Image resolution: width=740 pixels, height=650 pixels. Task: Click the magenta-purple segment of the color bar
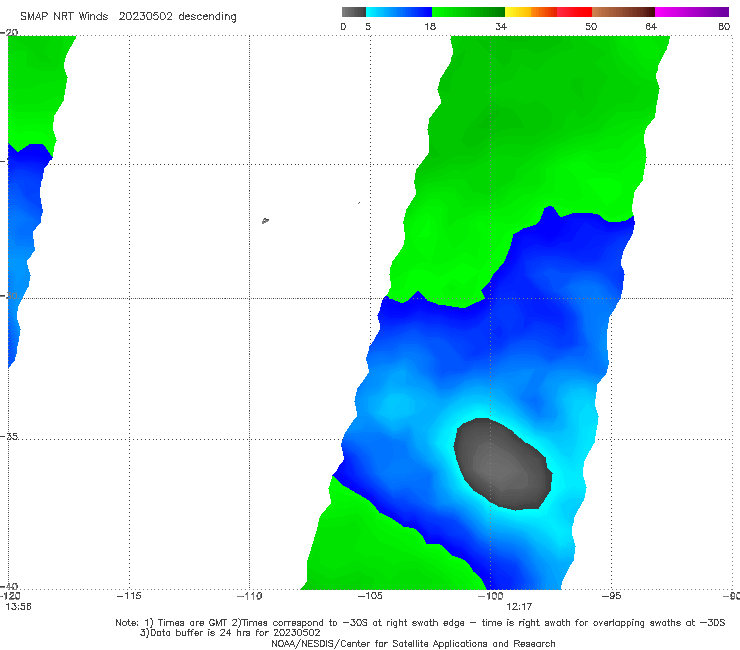[692, 12]
